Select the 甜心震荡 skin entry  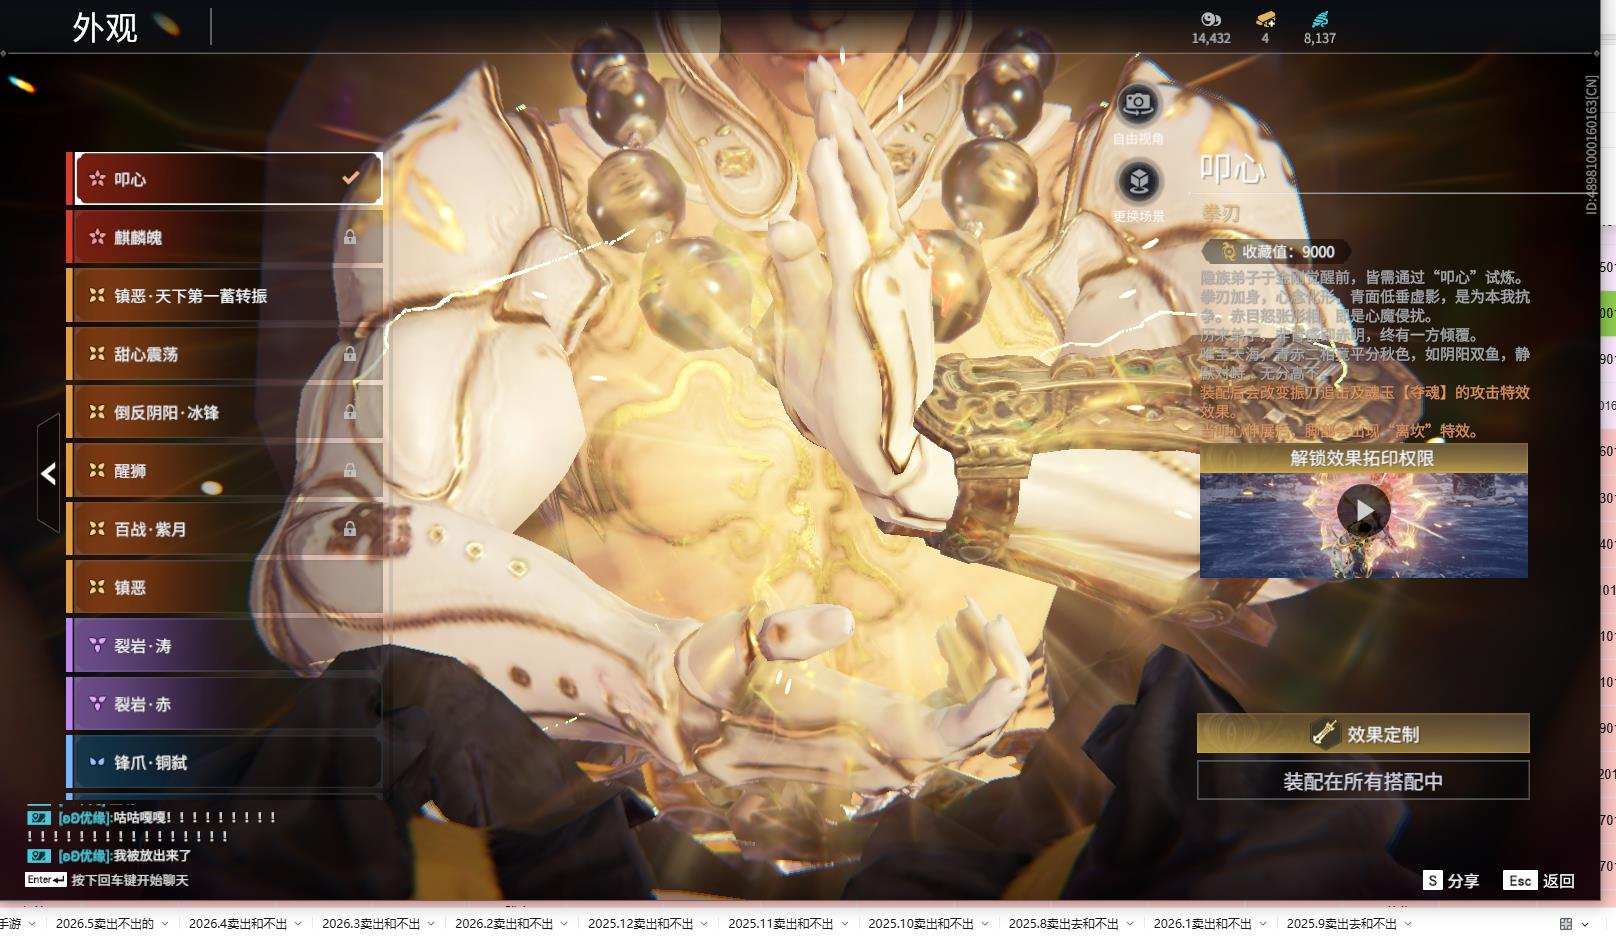(225, 354)
